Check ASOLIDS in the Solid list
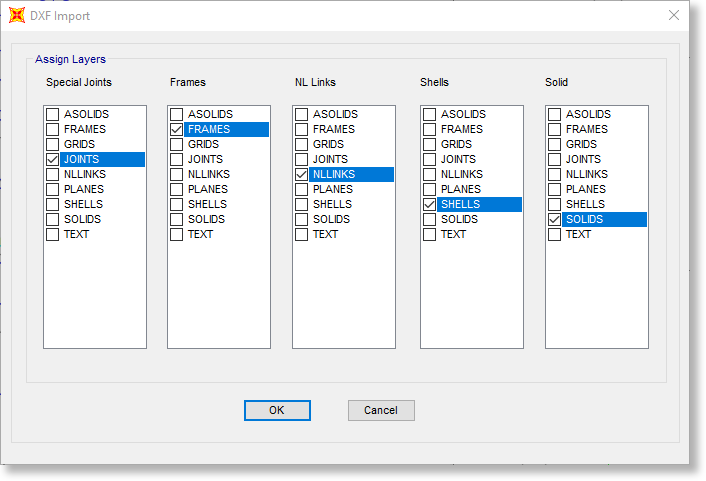Image resolution: width=706 pixels, height=481 pixels. [x=555, y=115]
